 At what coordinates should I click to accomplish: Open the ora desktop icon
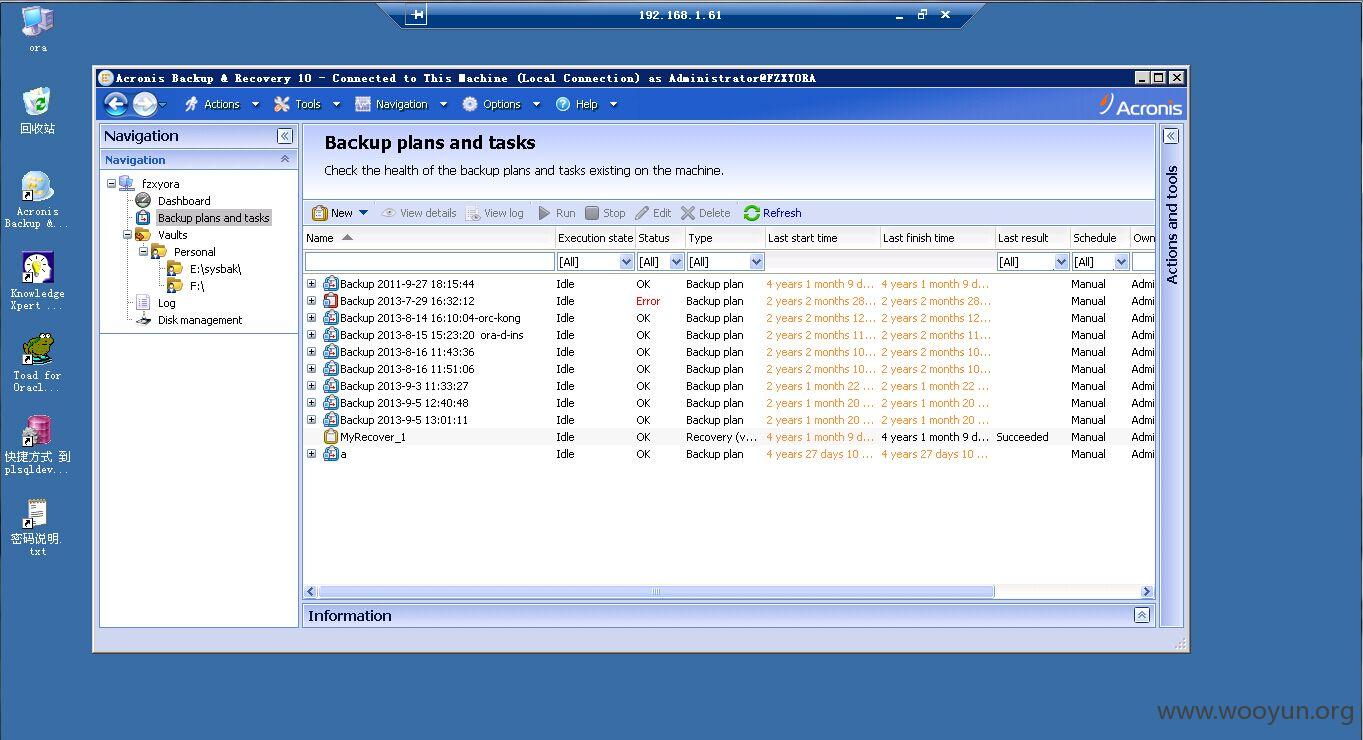[x=37, y=29]
